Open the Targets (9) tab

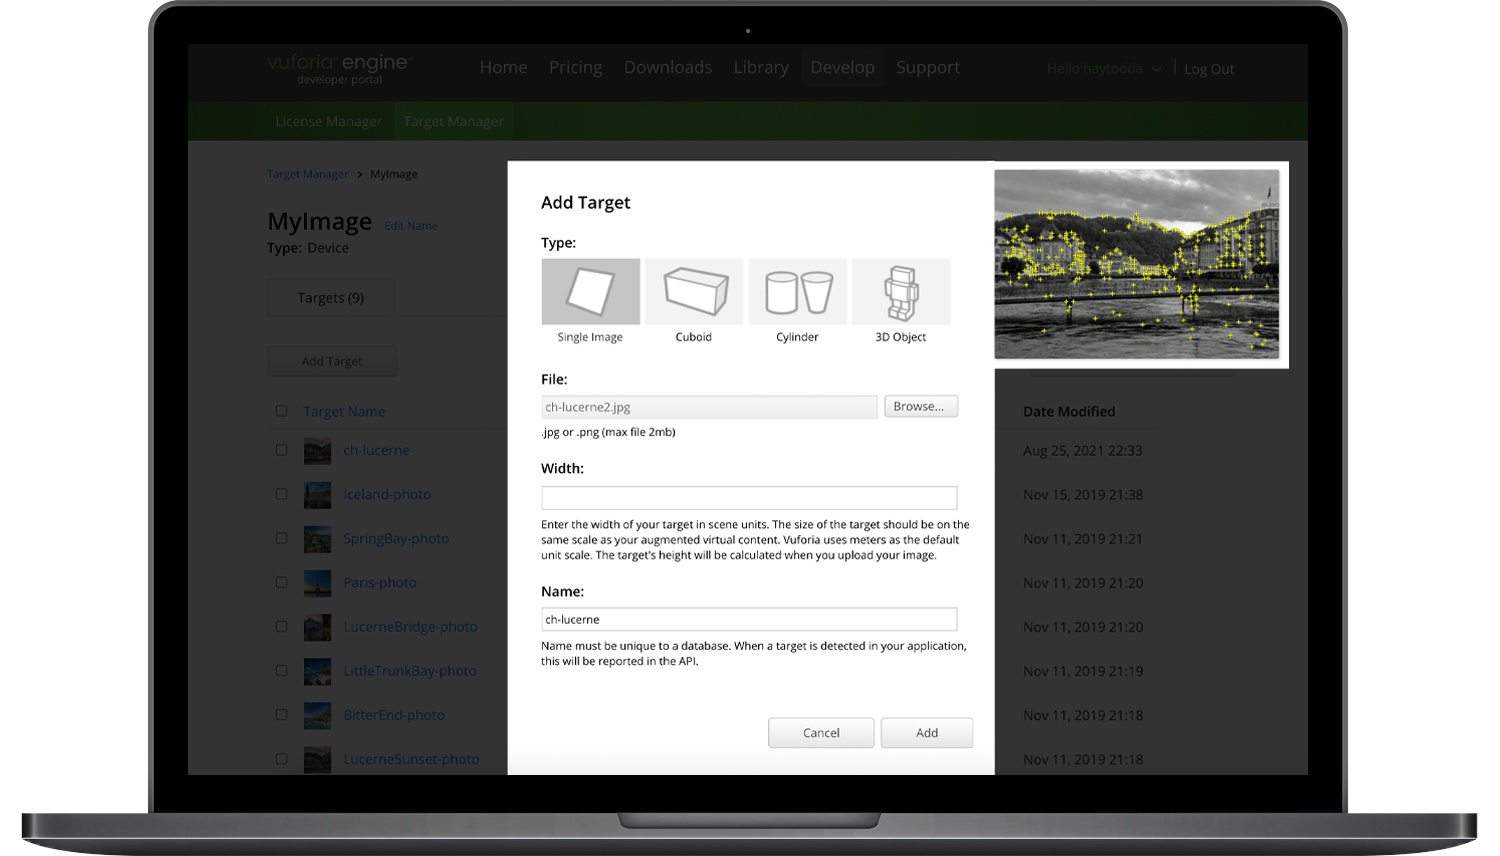pyautogui.click(x=331, y=298)
